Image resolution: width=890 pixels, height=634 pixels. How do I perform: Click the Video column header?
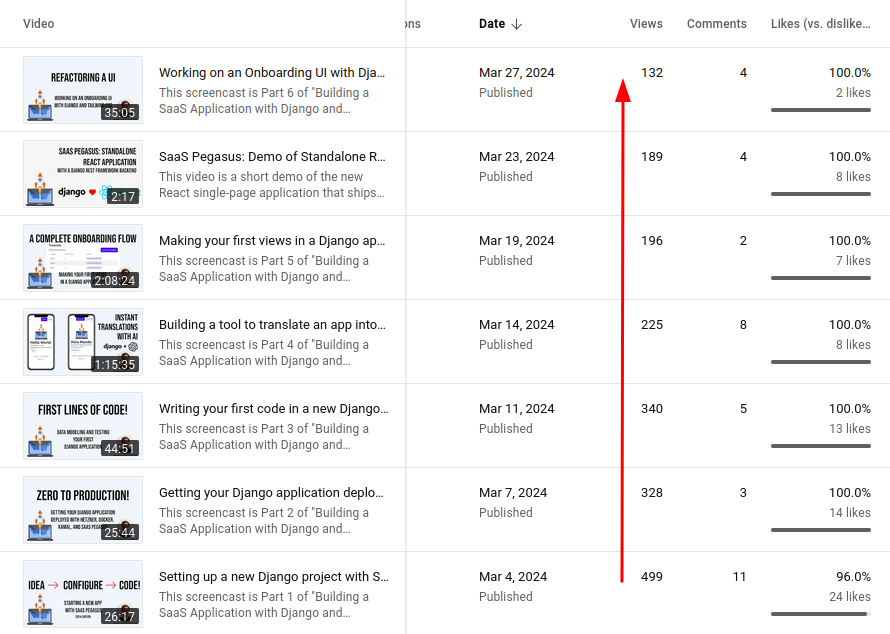(x=38, y=23)
